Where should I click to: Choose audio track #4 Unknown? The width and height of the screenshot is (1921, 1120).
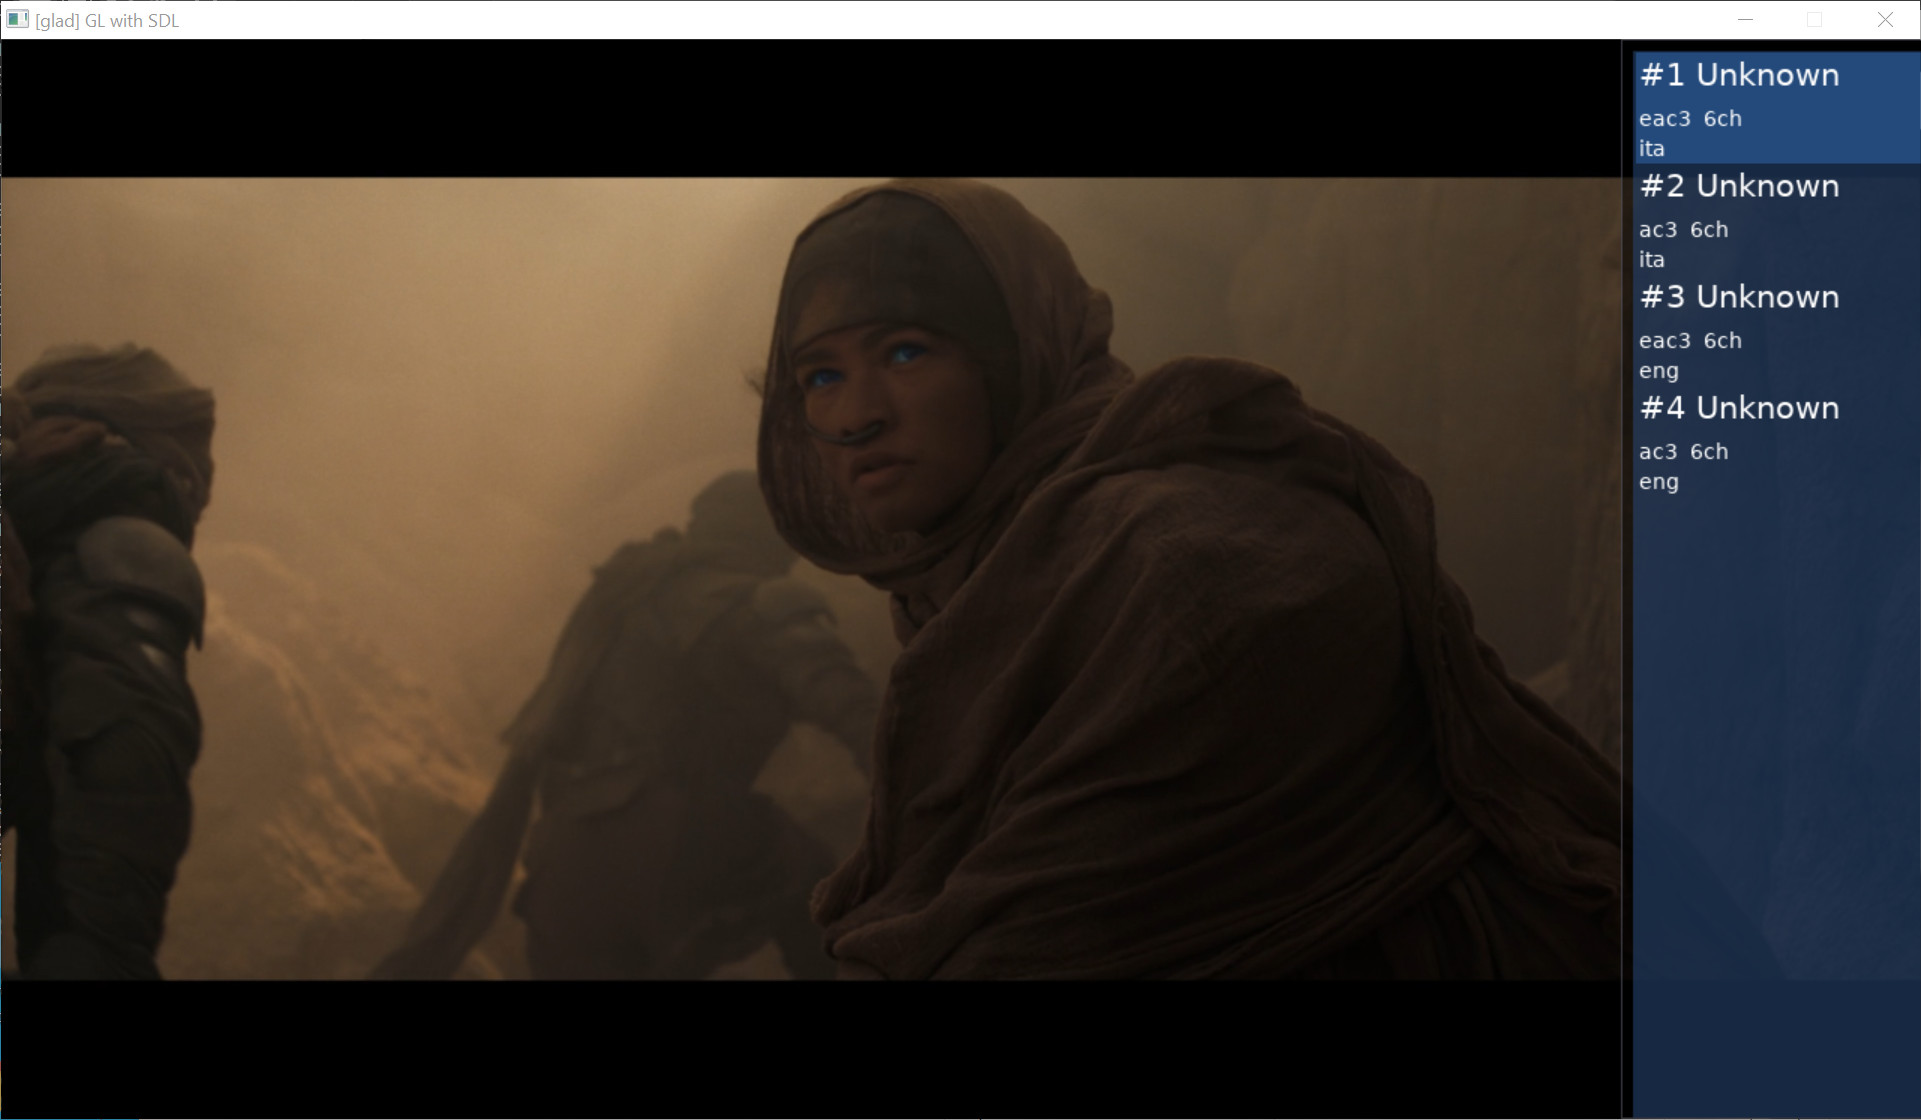pos(1777,441)
